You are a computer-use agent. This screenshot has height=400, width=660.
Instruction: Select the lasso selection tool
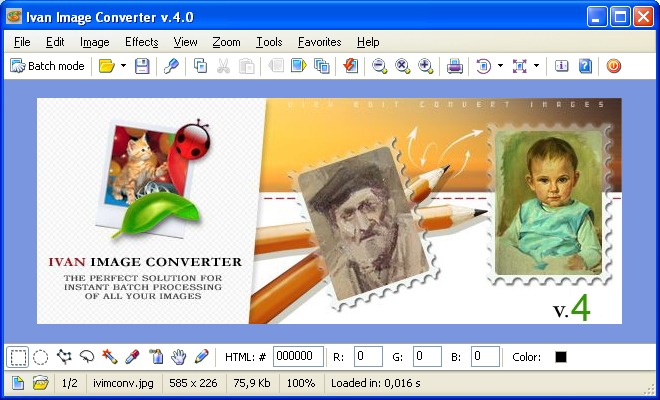coord(87,357)
